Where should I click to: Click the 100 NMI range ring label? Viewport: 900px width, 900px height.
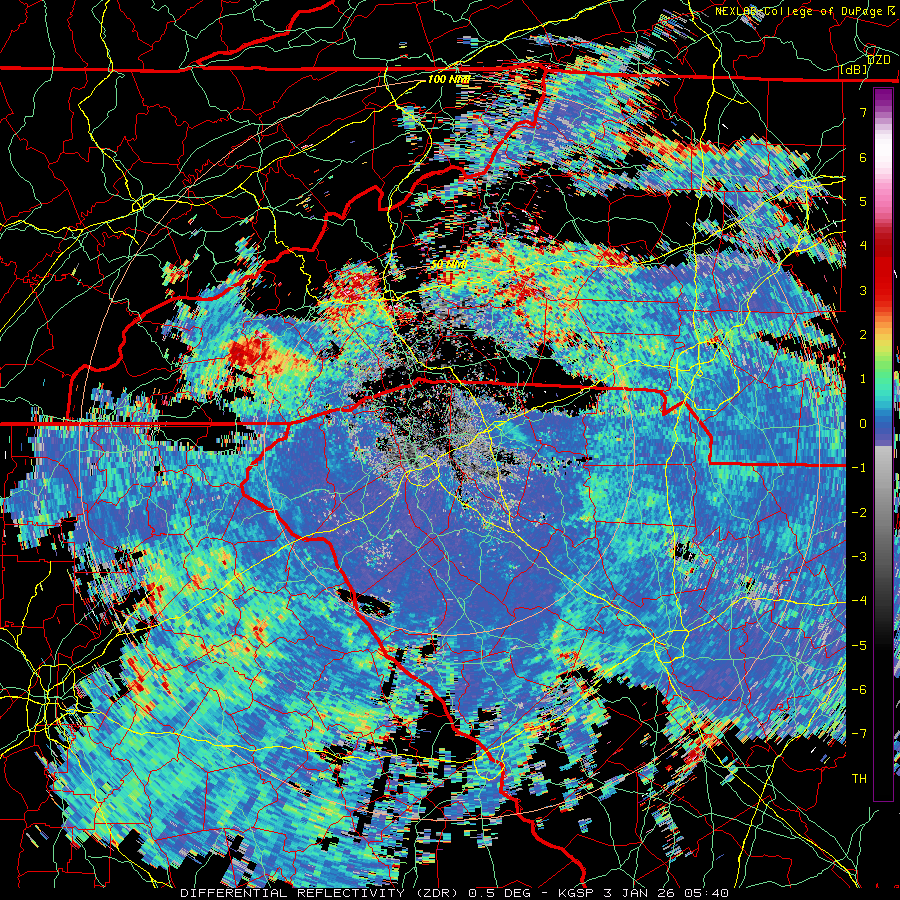coord(448,79)
